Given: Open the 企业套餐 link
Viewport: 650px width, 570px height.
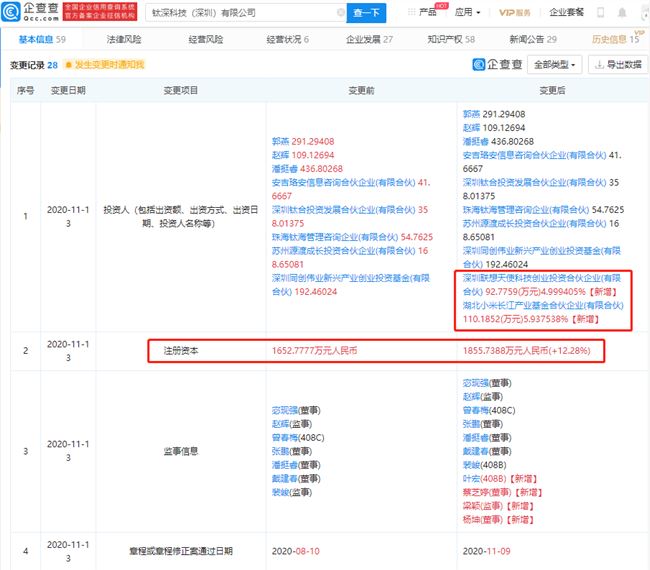Looking at the screenshot, I should tap(566, 12).
